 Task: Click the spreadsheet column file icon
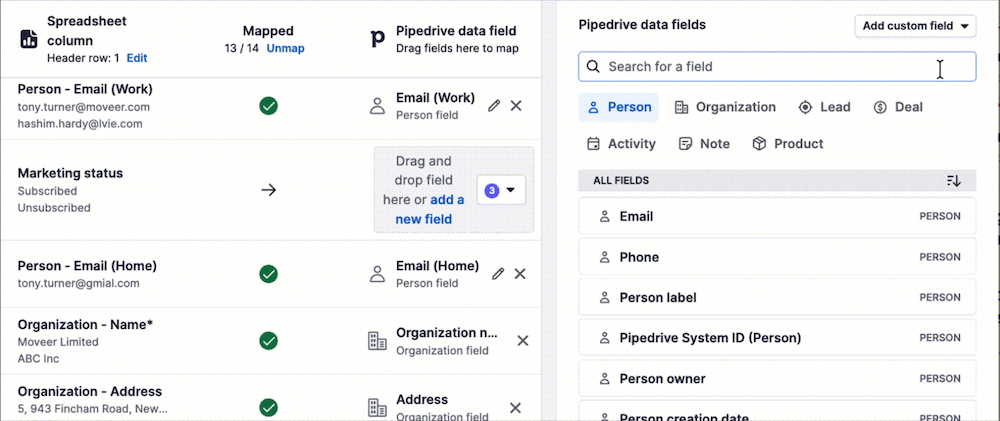[x=28, y=39]
